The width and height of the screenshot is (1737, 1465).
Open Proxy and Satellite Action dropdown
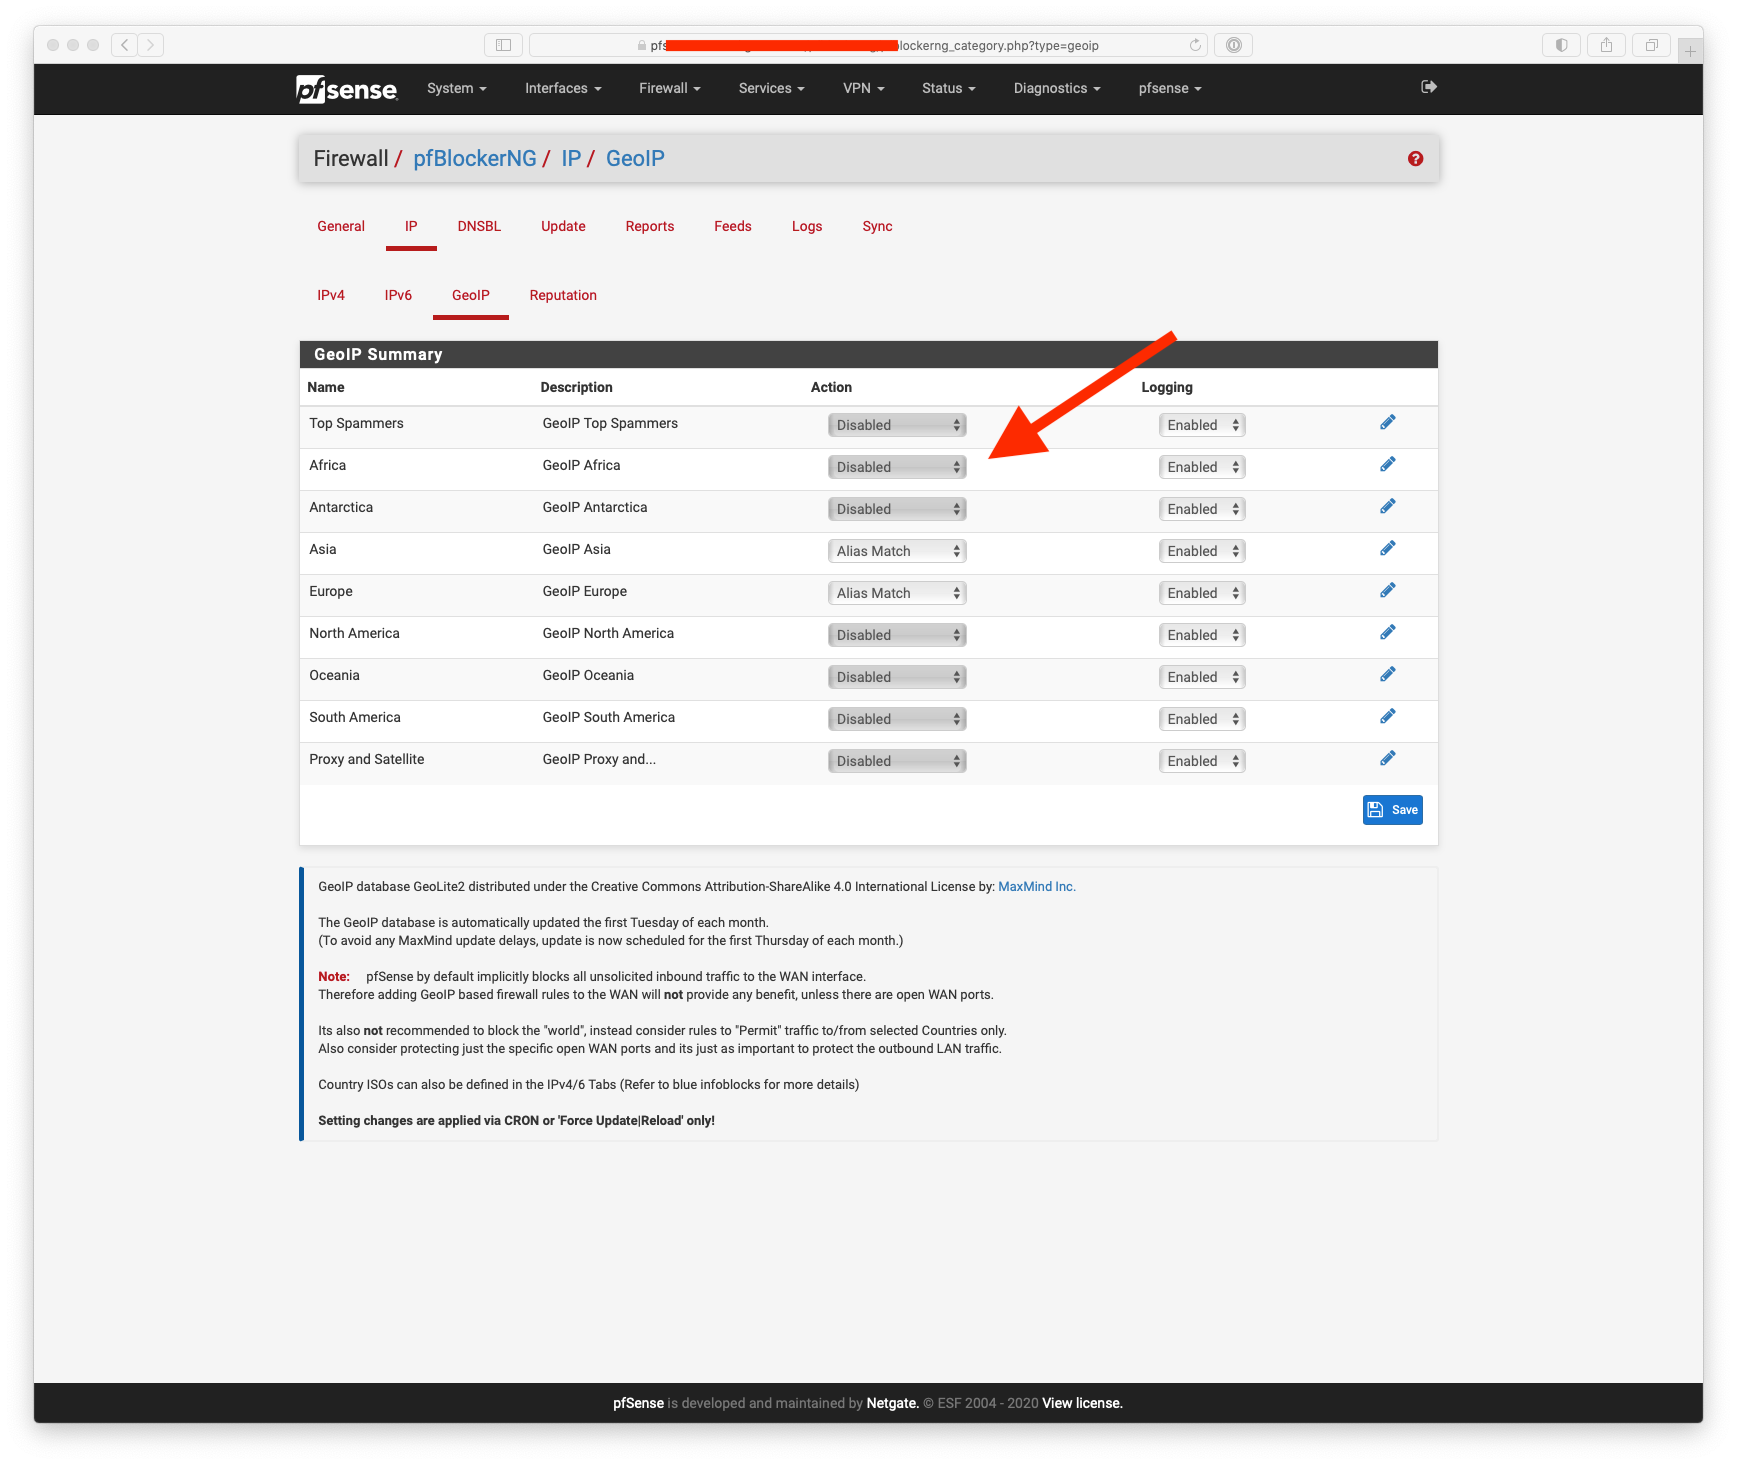897,761
